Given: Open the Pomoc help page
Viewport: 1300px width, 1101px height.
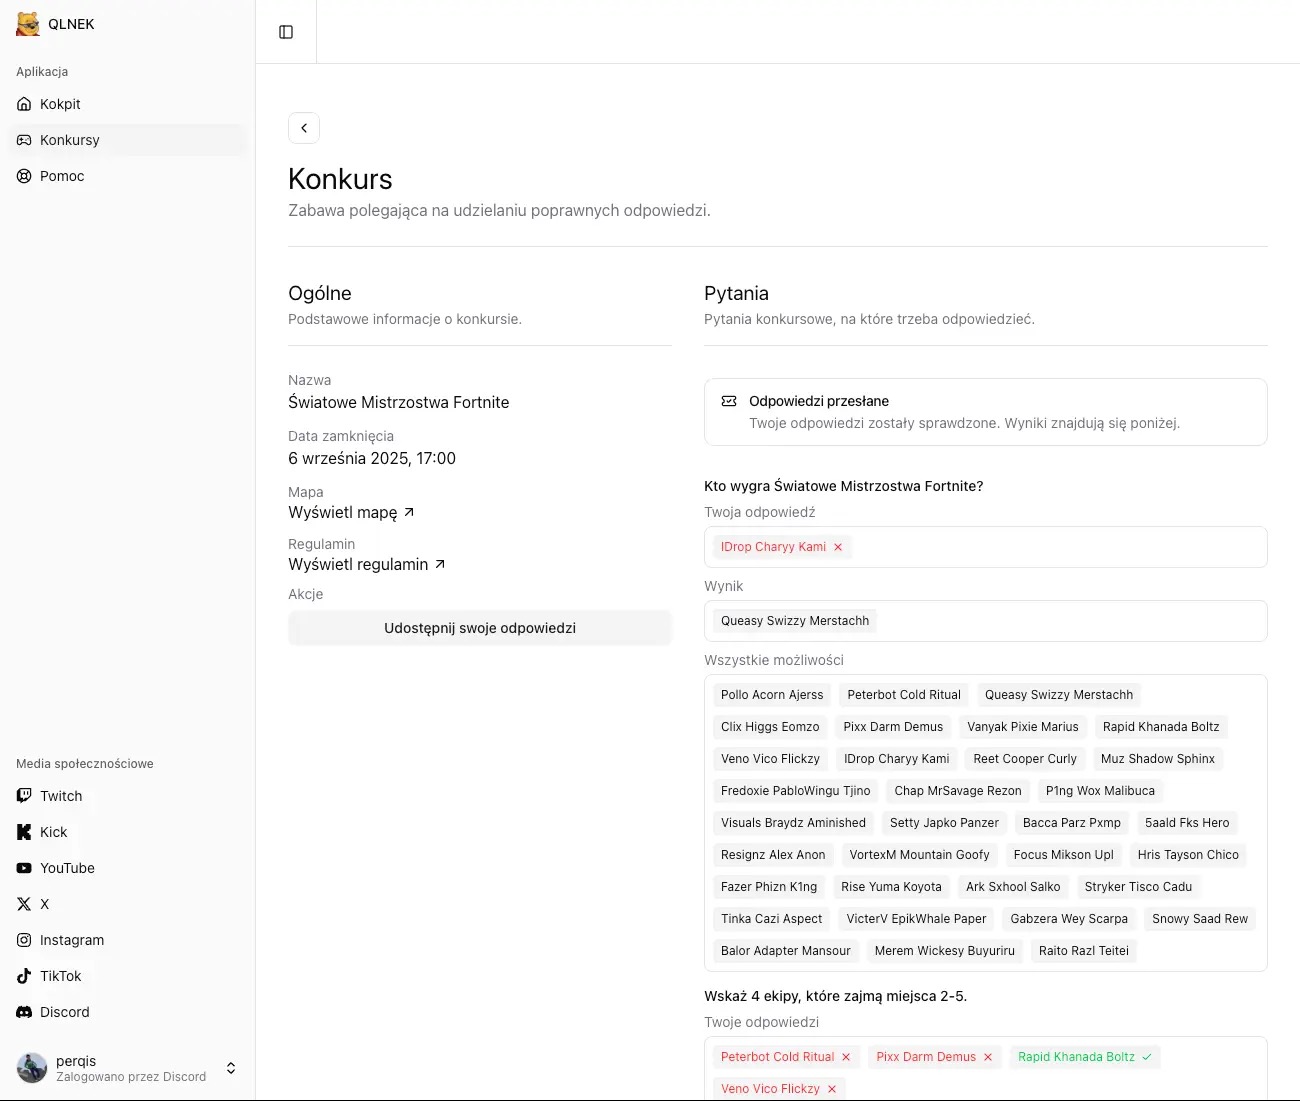Looking at the screenshot, I should (62, 176).
